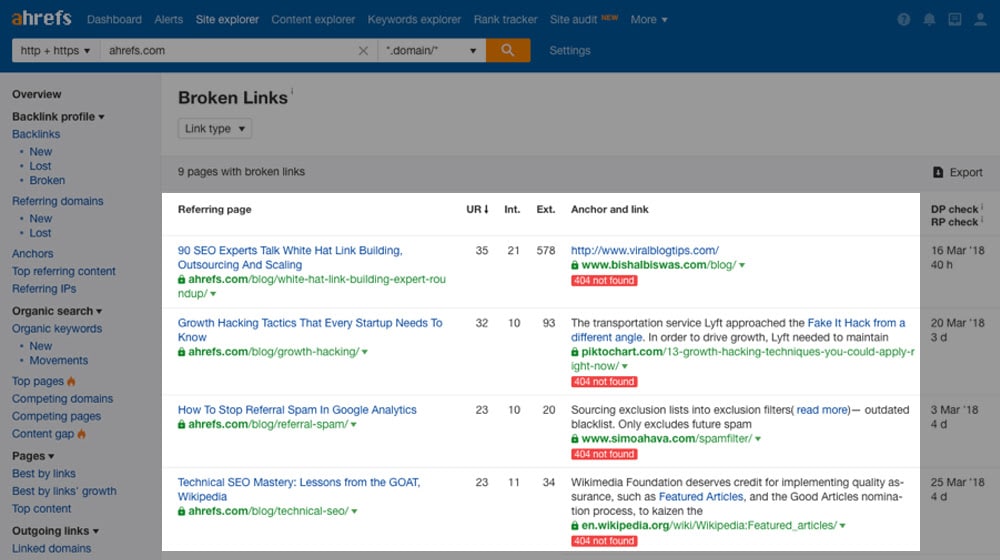Open Top content in the sidebar
Screen dimensions: 1000x560
[x=41, y=509]
